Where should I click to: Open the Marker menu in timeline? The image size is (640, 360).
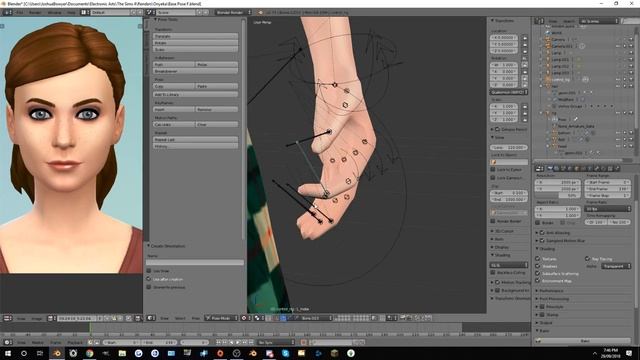38,342
